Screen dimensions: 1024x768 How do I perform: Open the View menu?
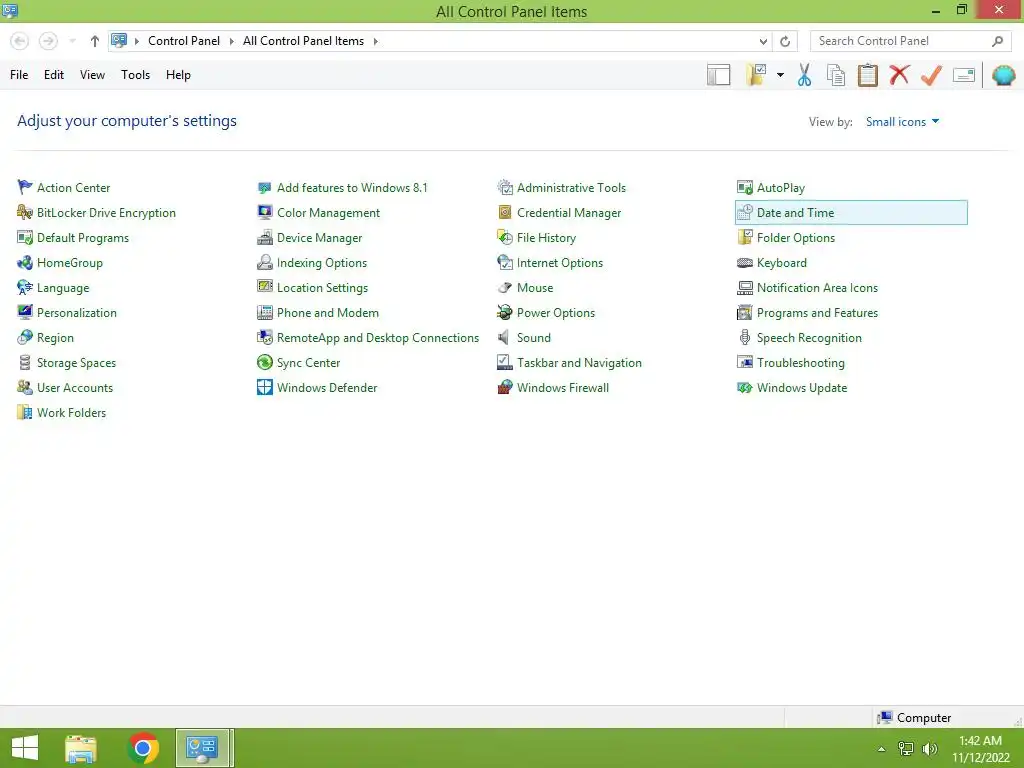pyautogui.click(x=92, y=75)
